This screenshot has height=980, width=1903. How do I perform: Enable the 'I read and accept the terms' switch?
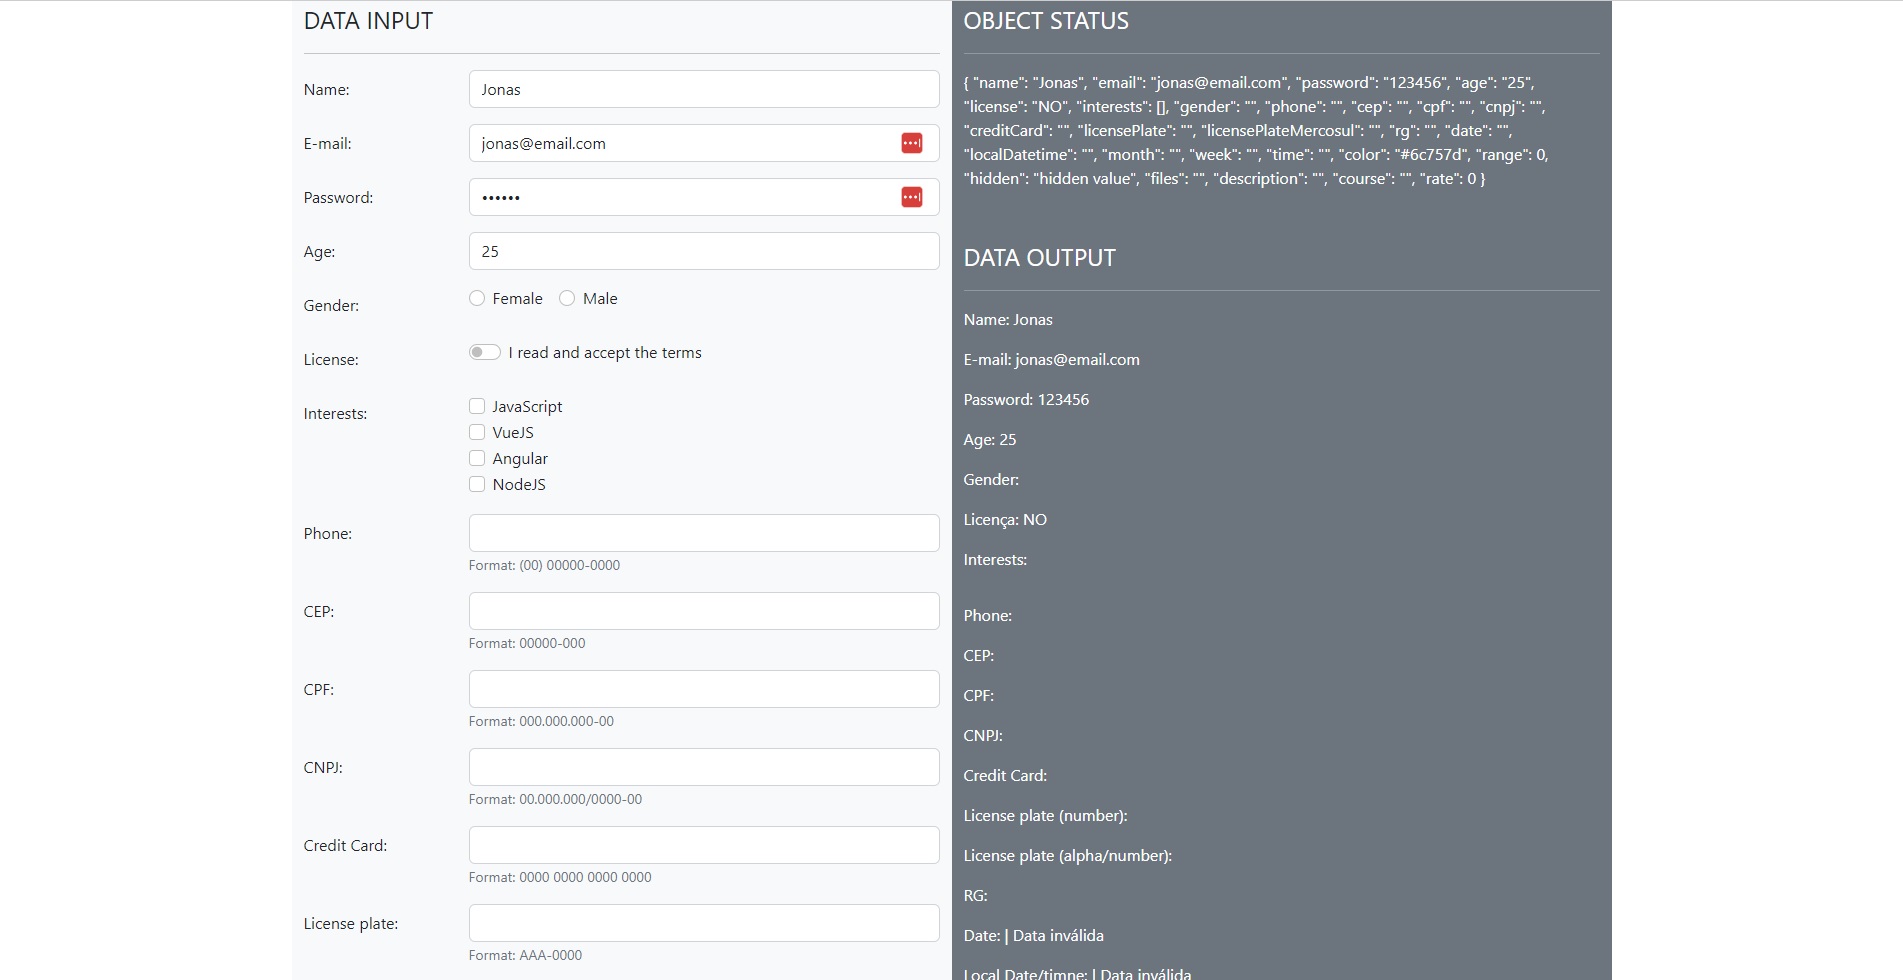pos(484,352)
